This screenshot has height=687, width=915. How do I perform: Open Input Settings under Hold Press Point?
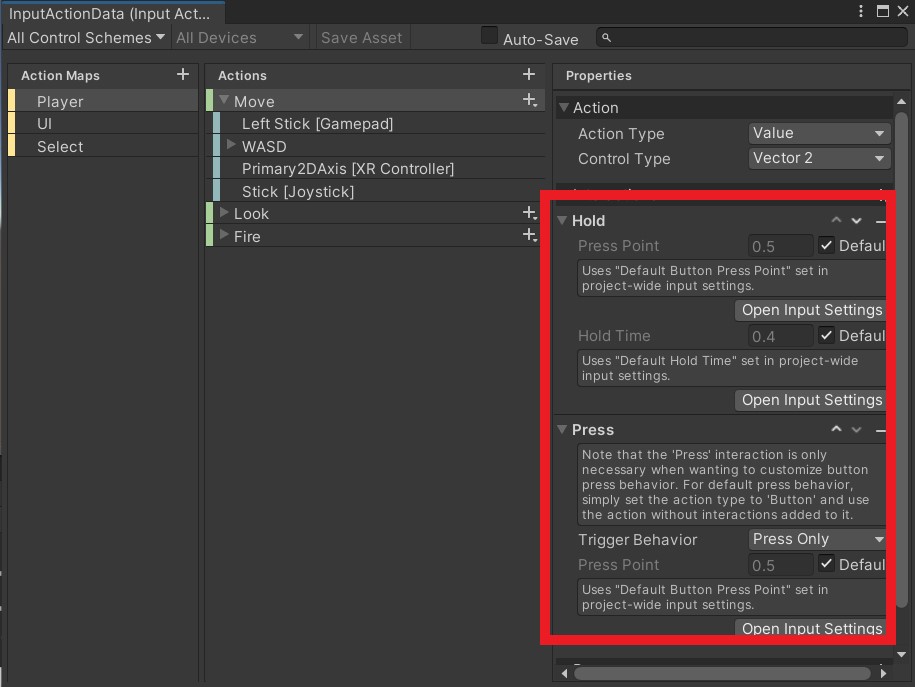[x=811, y=310]
